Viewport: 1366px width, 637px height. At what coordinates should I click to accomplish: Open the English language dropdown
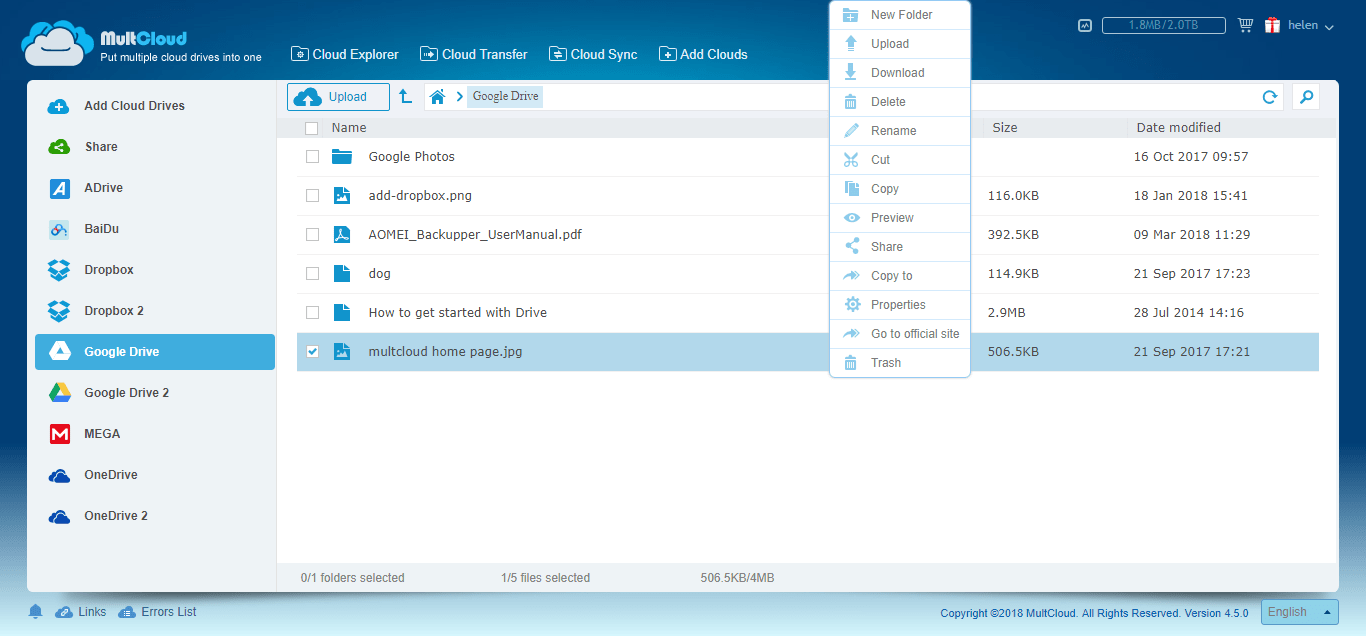pyautogui.click(x=1299, y=612)
